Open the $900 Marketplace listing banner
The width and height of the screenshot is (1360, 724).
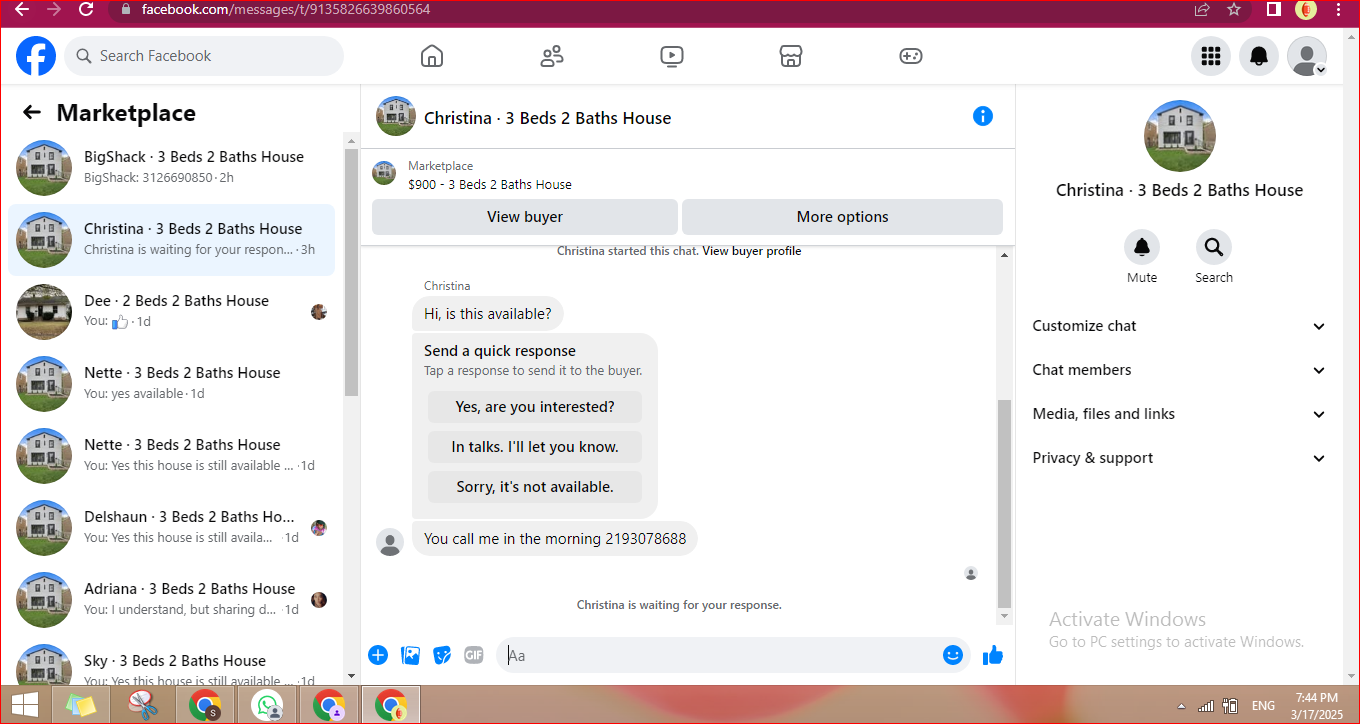(x=688, y=174)
